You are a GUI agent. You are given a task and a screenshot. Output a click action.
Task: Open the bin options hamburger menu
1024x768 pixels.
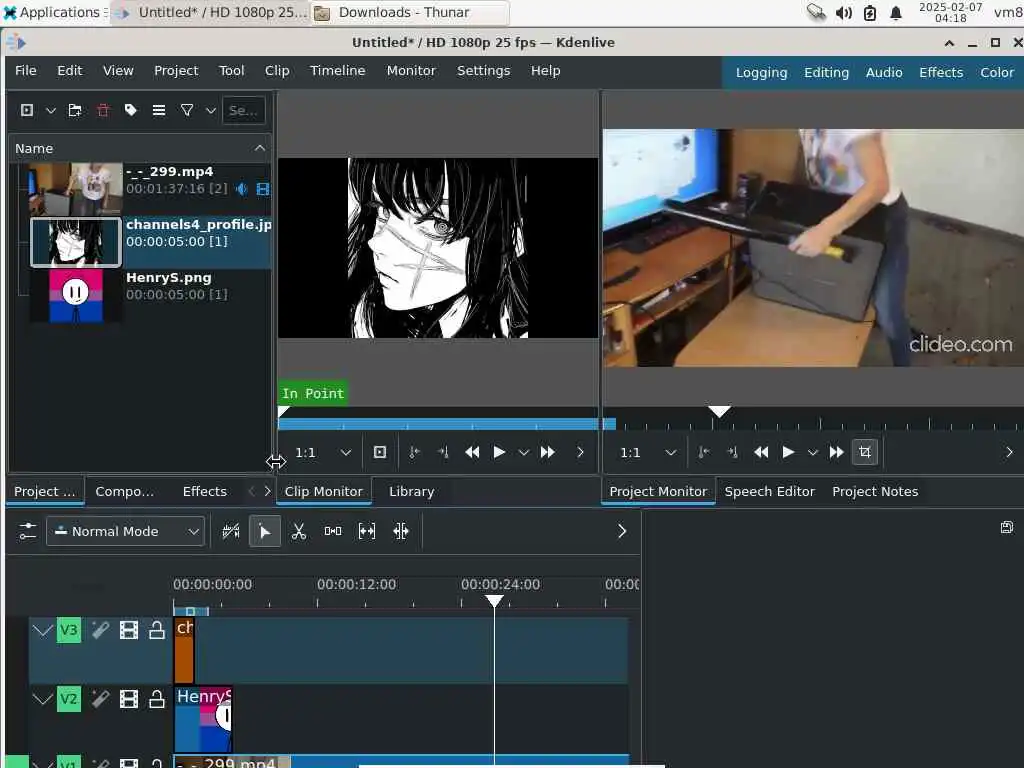point(159,110)
